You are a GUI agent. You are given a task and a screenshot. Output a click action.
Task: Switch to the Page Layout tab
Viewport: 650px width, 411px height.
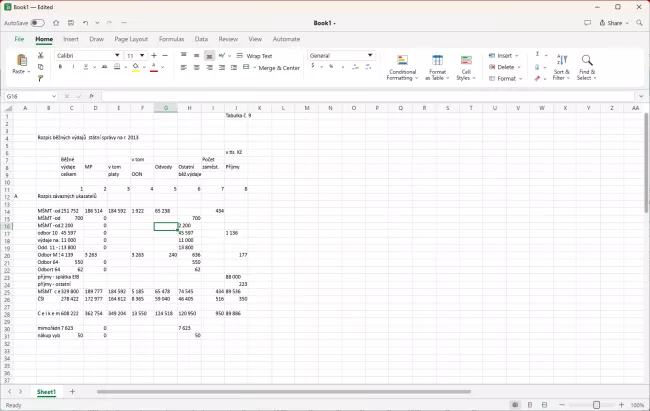pyautogui.click(x=131, y=39)
